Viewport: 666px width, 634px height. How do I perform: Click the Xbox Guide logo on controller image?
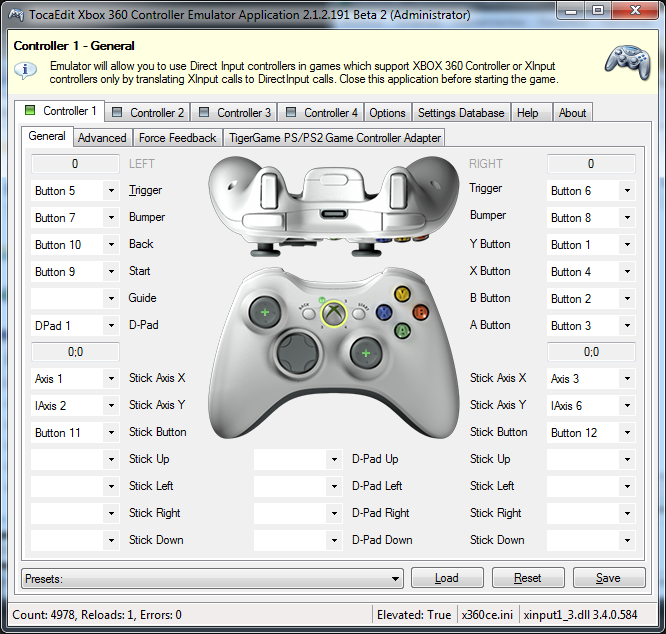(334, 314)
